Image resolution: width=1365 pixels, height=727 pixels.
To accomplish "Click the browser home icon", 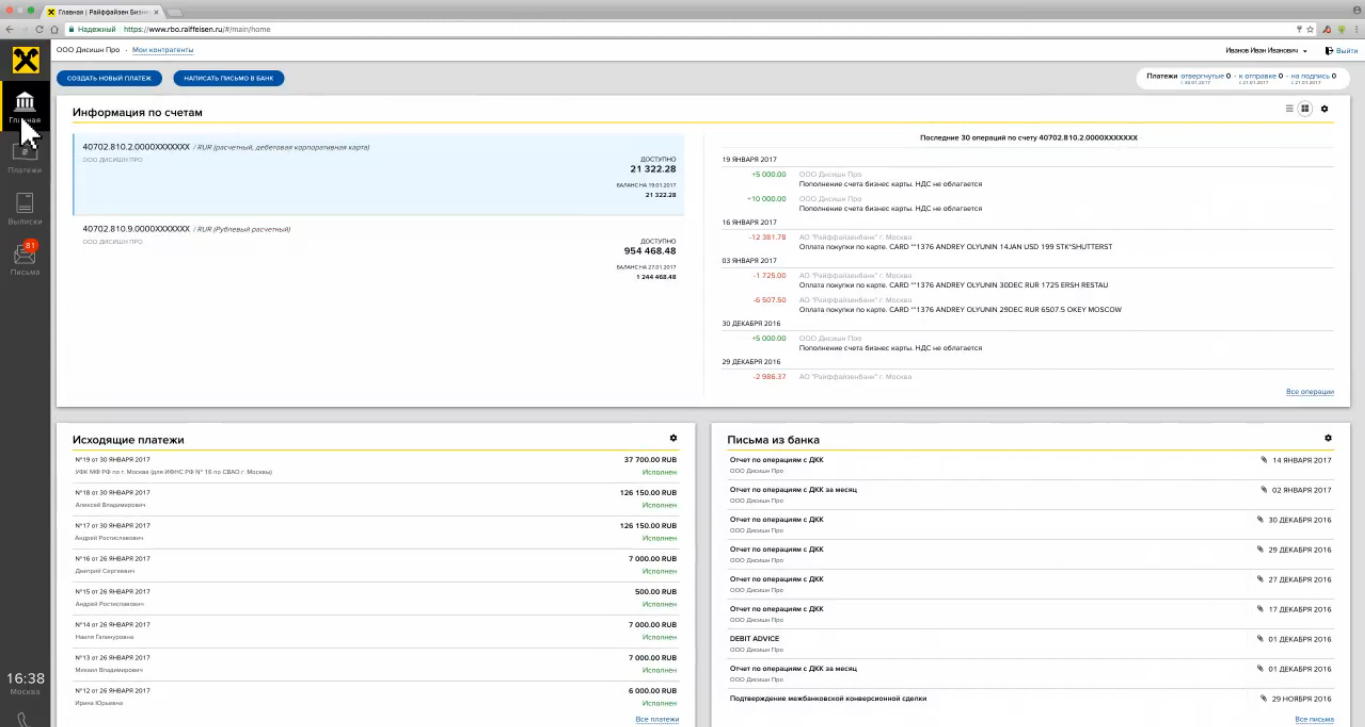I will coord(55,30).
